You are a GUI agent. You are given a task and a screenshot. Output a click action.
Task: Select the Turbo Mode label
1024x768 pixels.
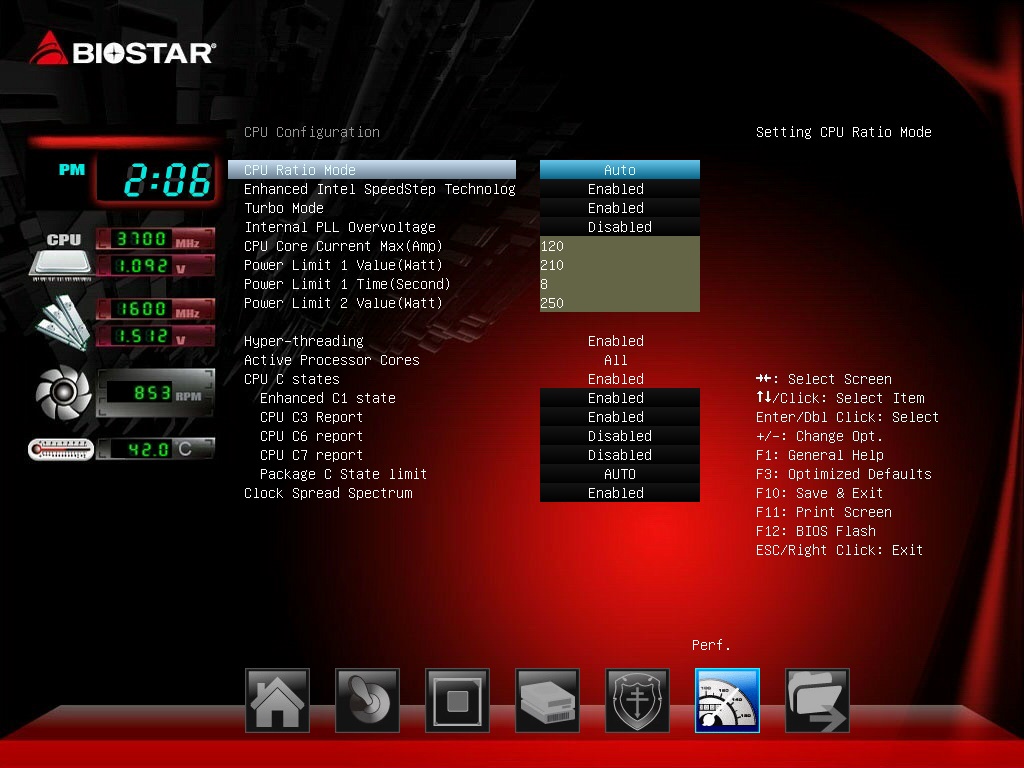[284, 208]
